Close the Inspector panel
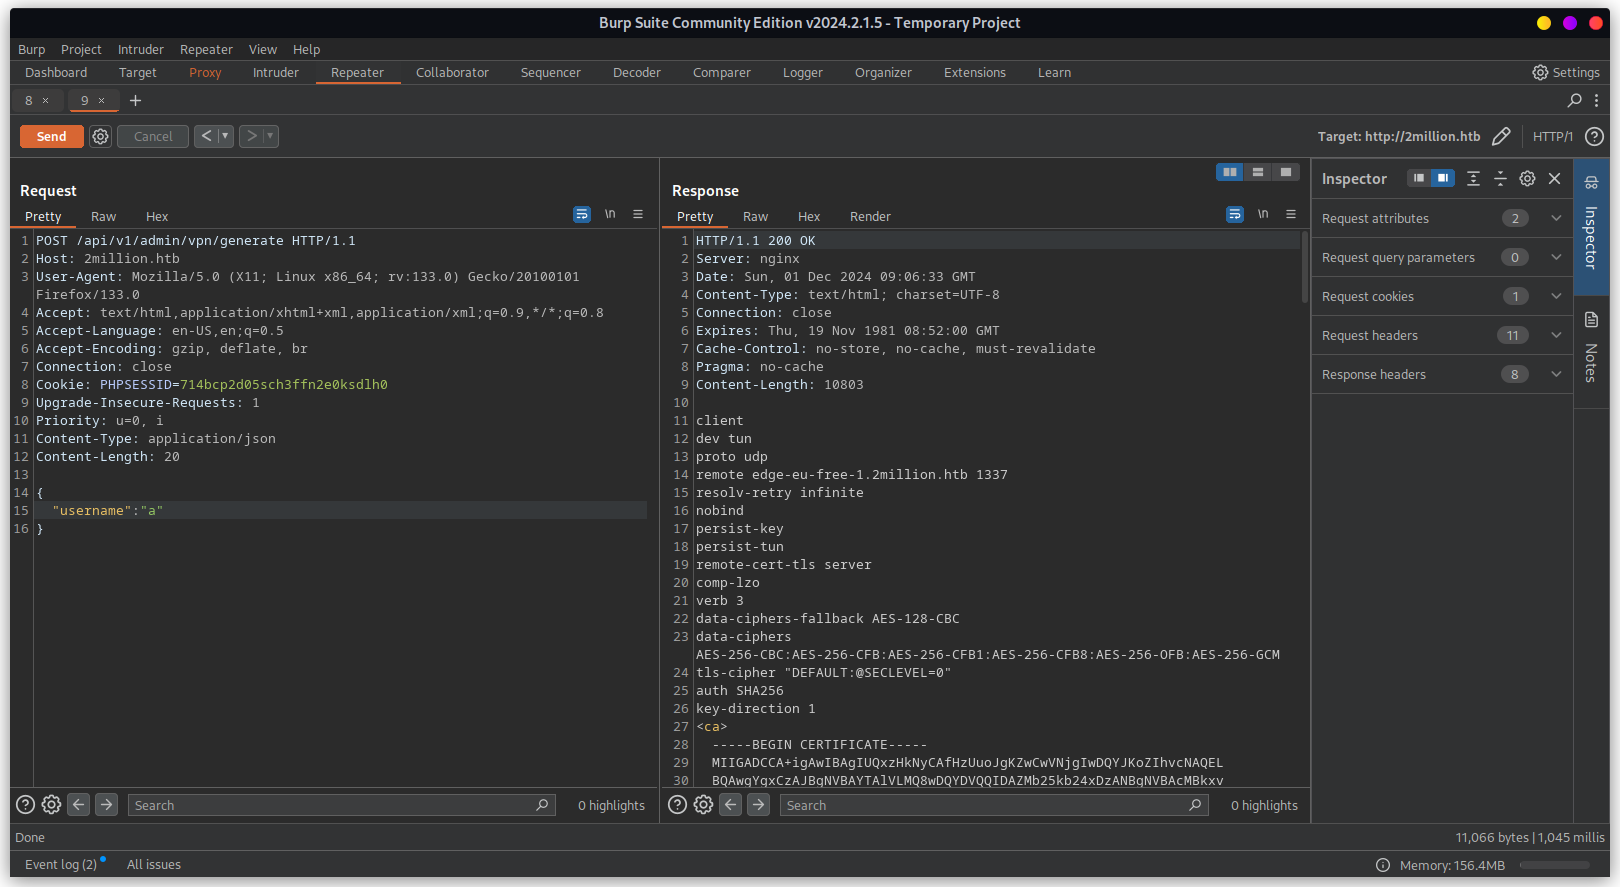The image size is (1620, 887). 1554,178
